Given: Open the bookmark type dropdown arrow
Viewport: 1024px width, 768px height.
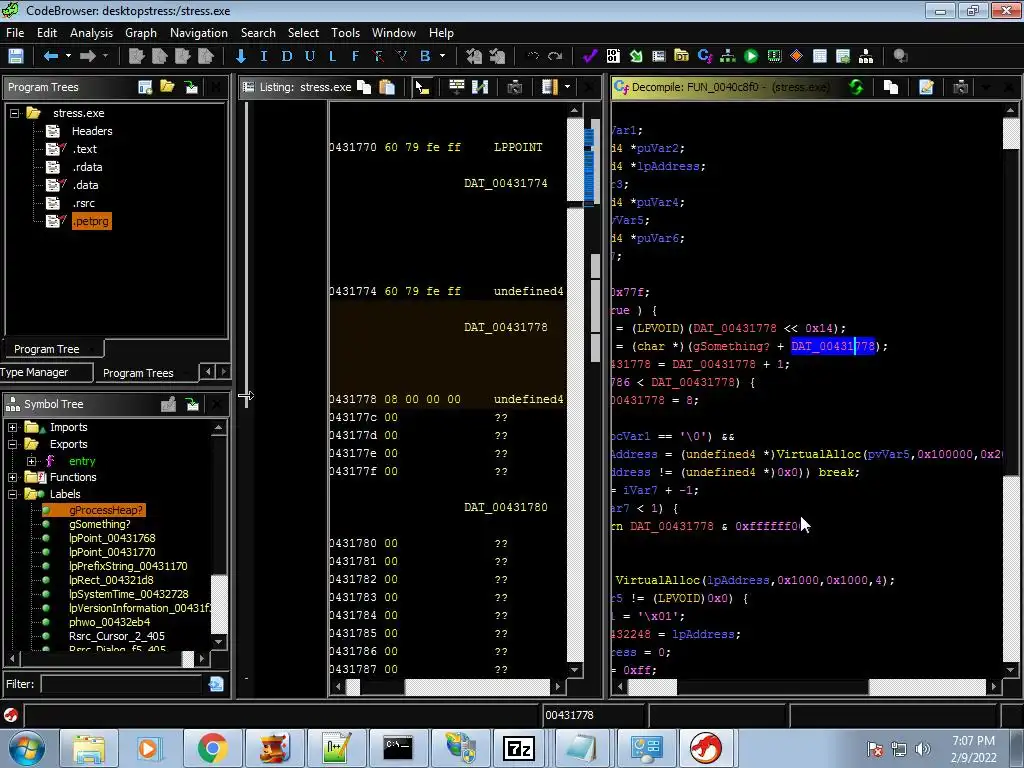Looking at the screenshot, I should tap(443, 56).
